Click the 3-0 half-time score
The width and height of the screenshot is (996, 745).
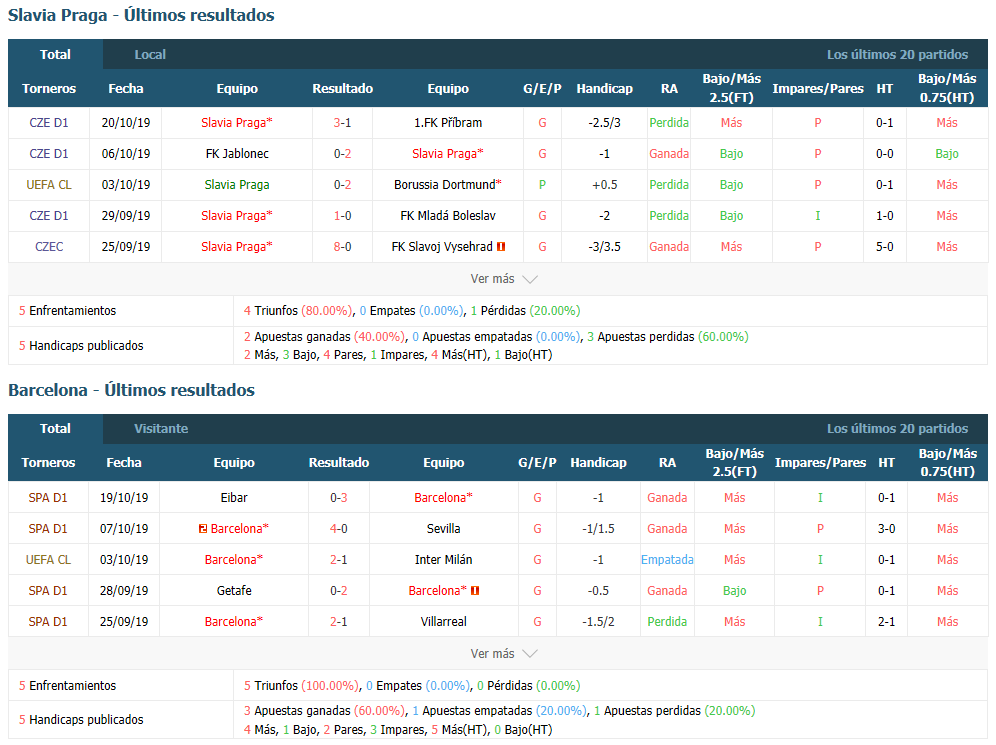(887, 528)
